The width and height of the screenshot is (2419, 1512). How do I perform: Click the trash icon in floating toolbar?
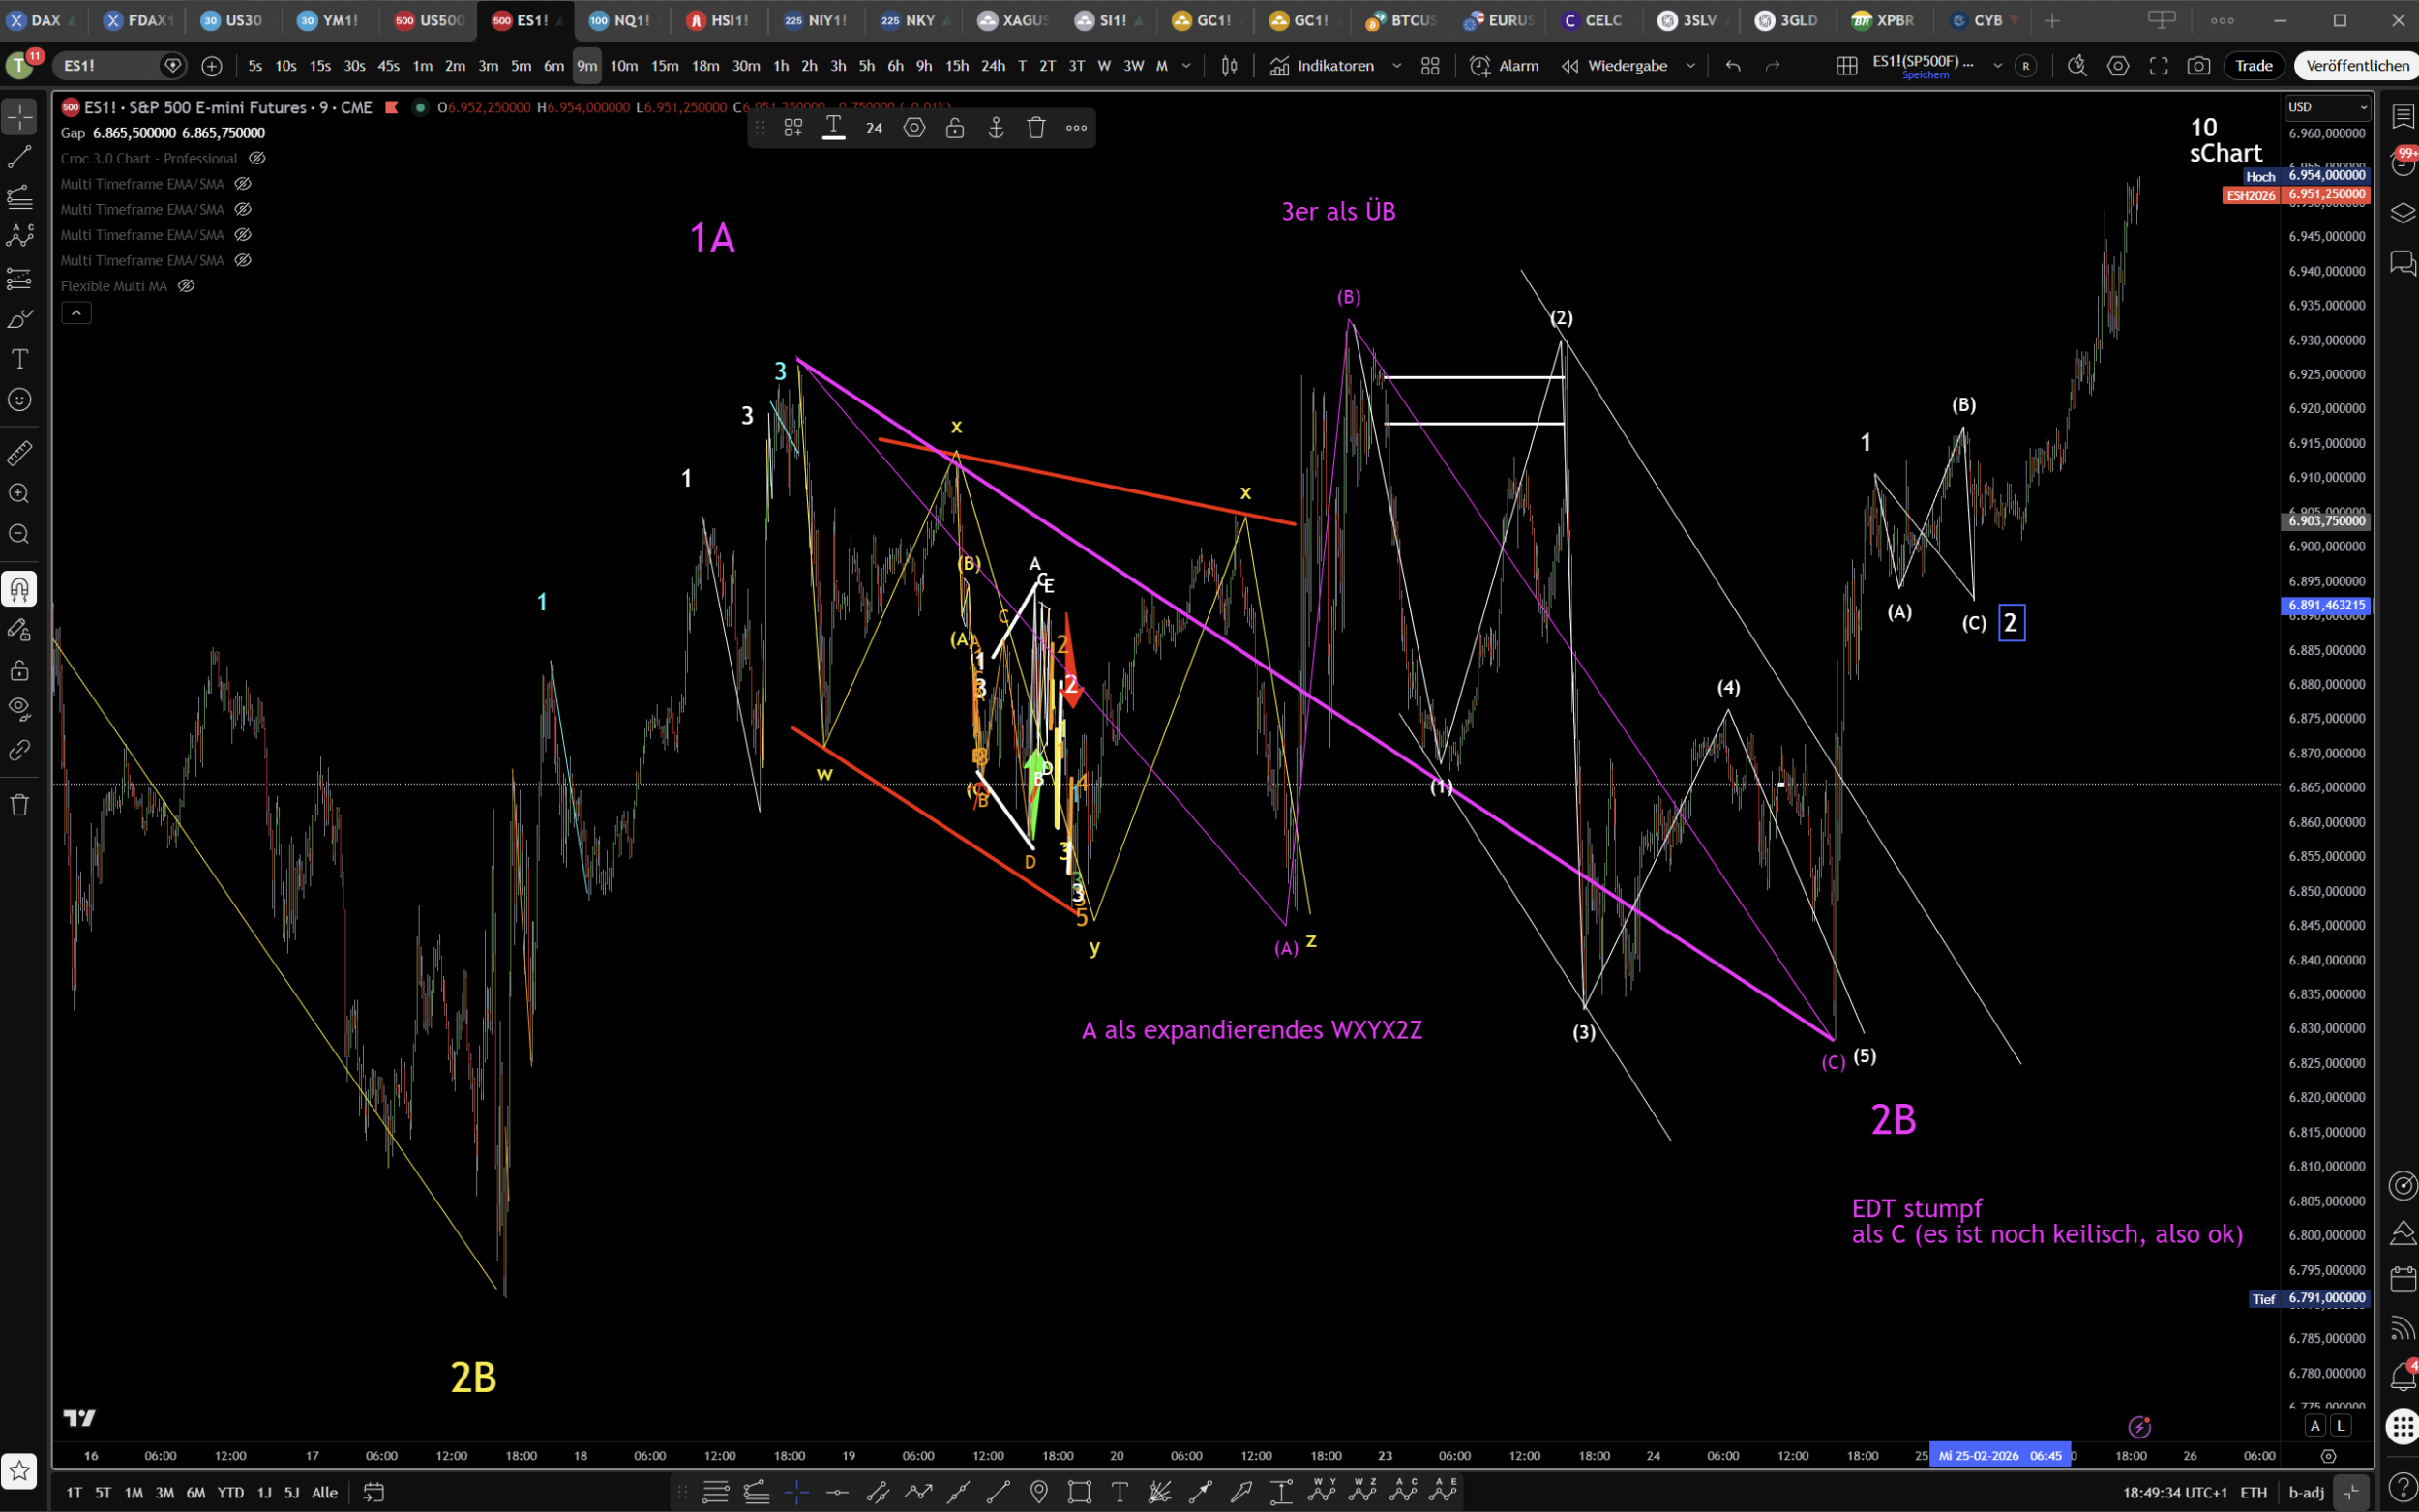[x=1036, y=128]
